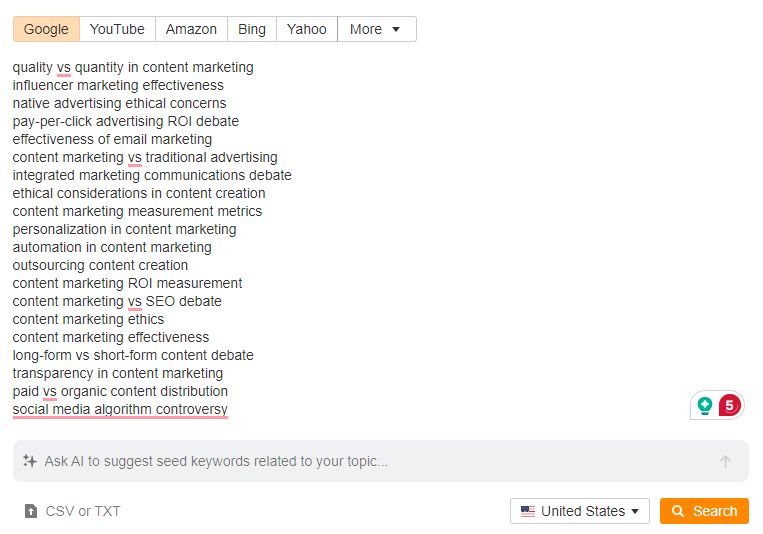Click the 'social media algorithm controversy' keyword line
763x534 pixels.
[120, 409]
